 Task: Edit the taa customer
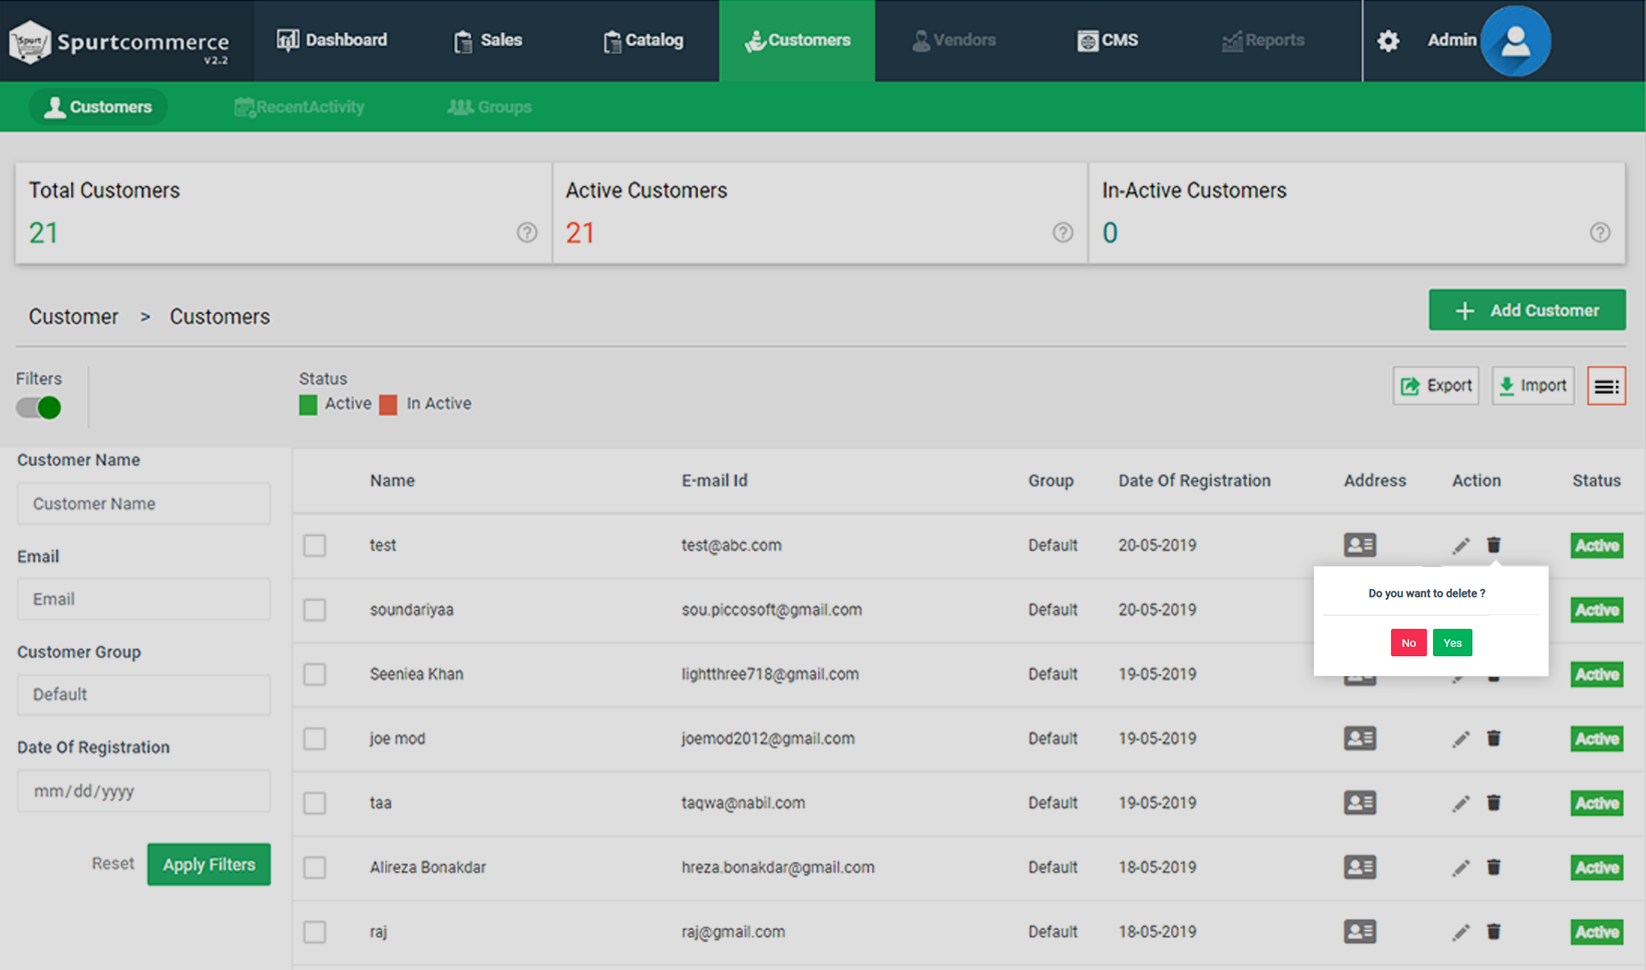1461,803
